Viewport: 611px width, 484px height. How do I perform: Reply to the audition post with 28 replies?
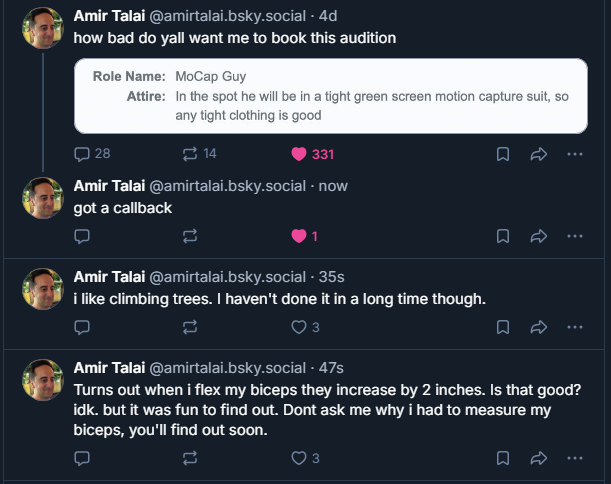[83, 154]
